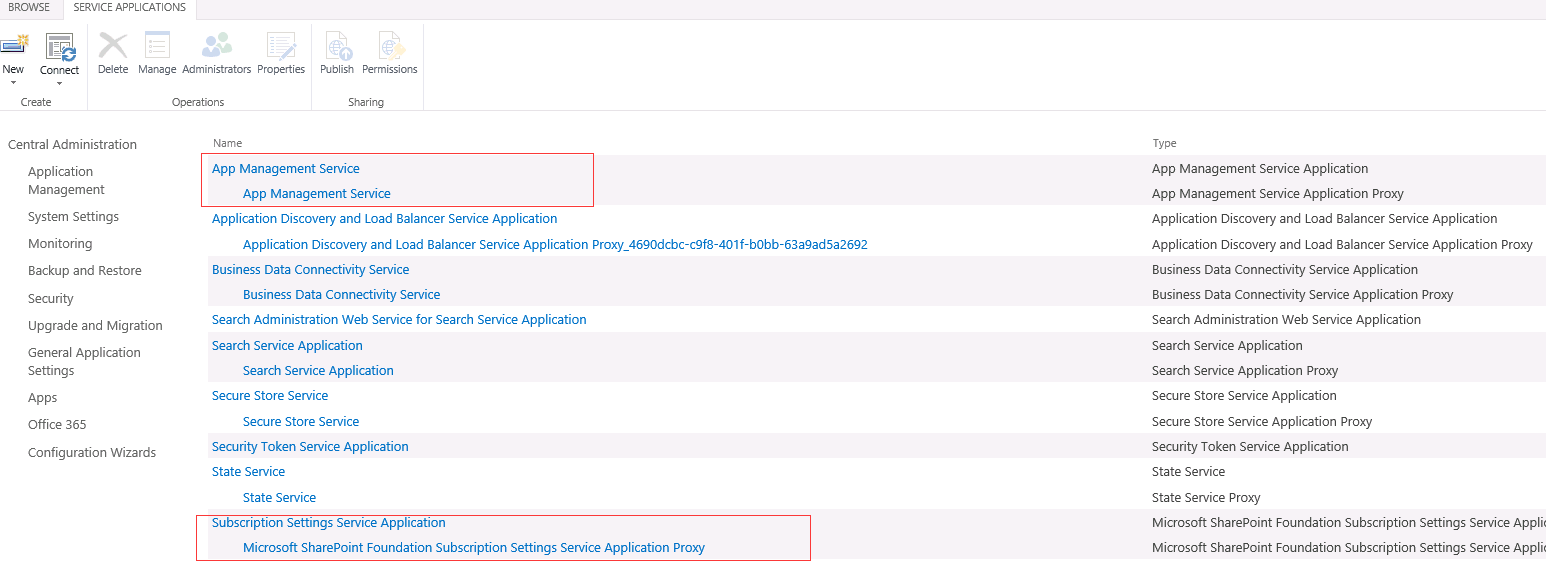Open the indented Search Service Application proxy
This screenshot has width=1546, height=567.
(x=318, y=370)
